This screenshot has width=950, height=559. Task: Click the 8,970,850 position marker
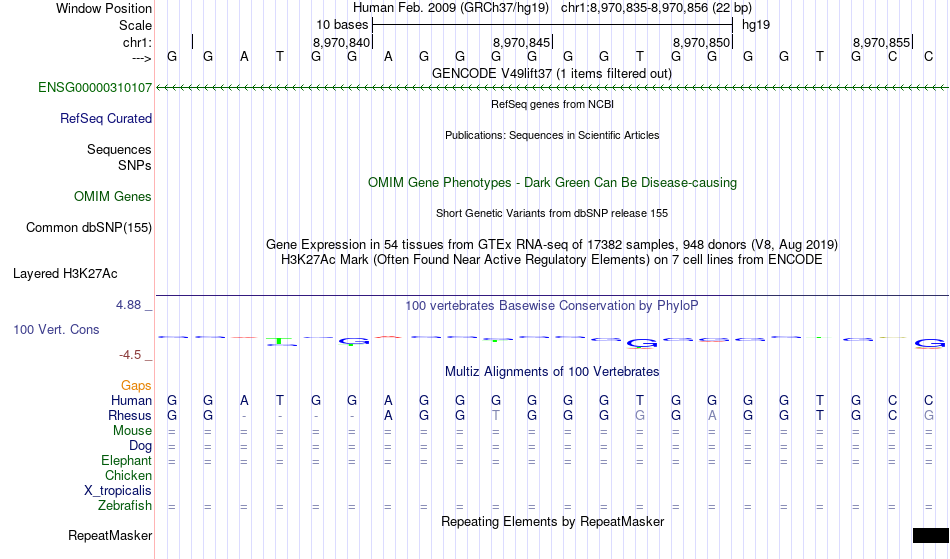coord(702,42)
